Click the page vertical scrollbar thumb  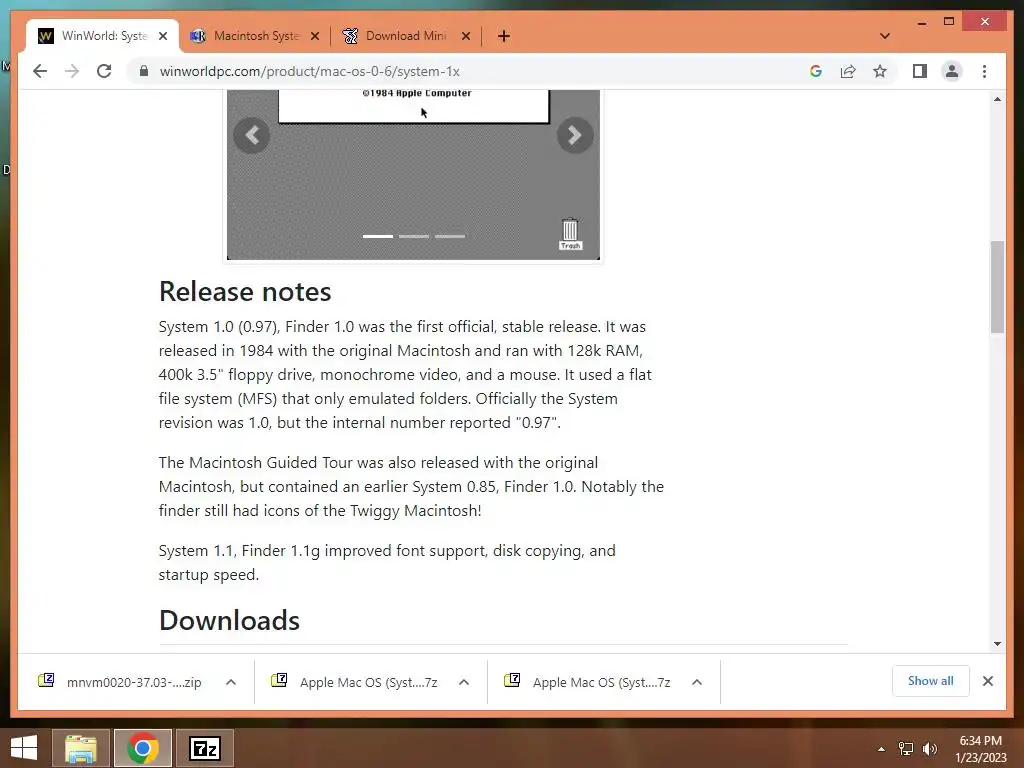click(x=997, y=287)
